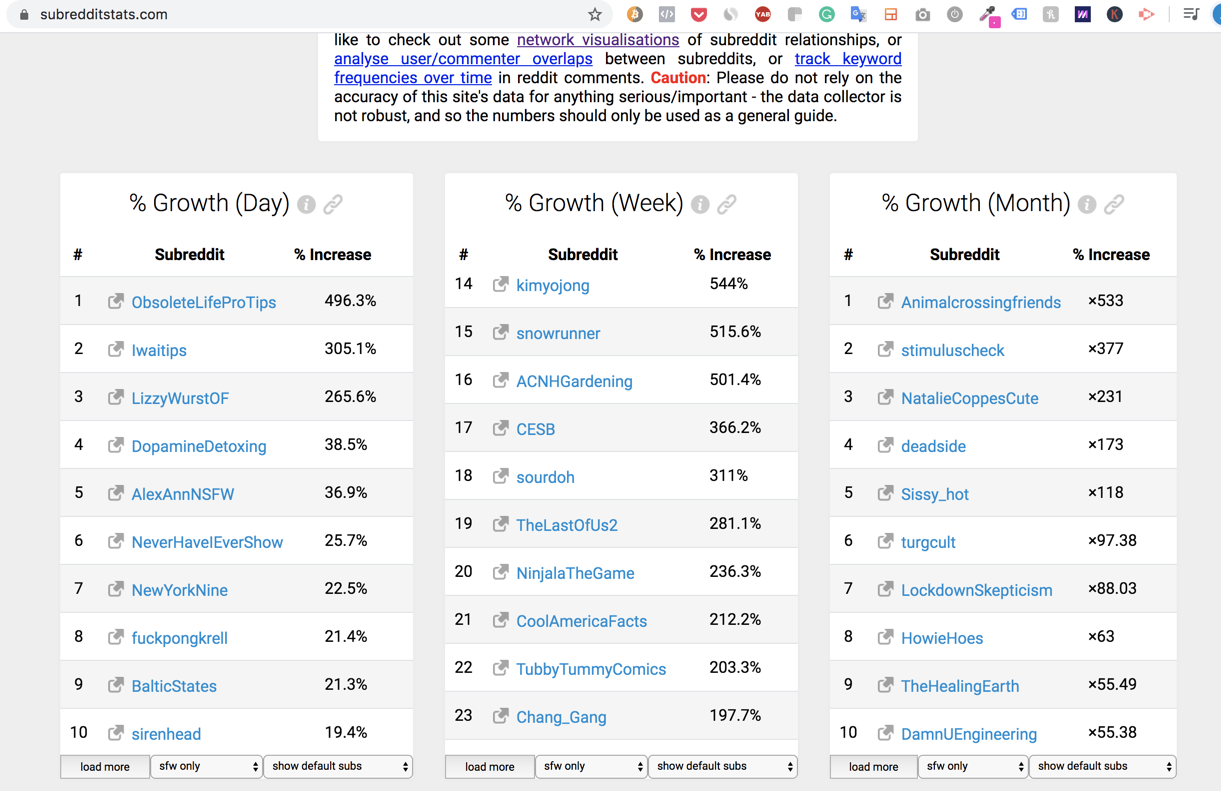Open the code brackets extension icon
Screen dimensions: 1221x791
(667, 14)
